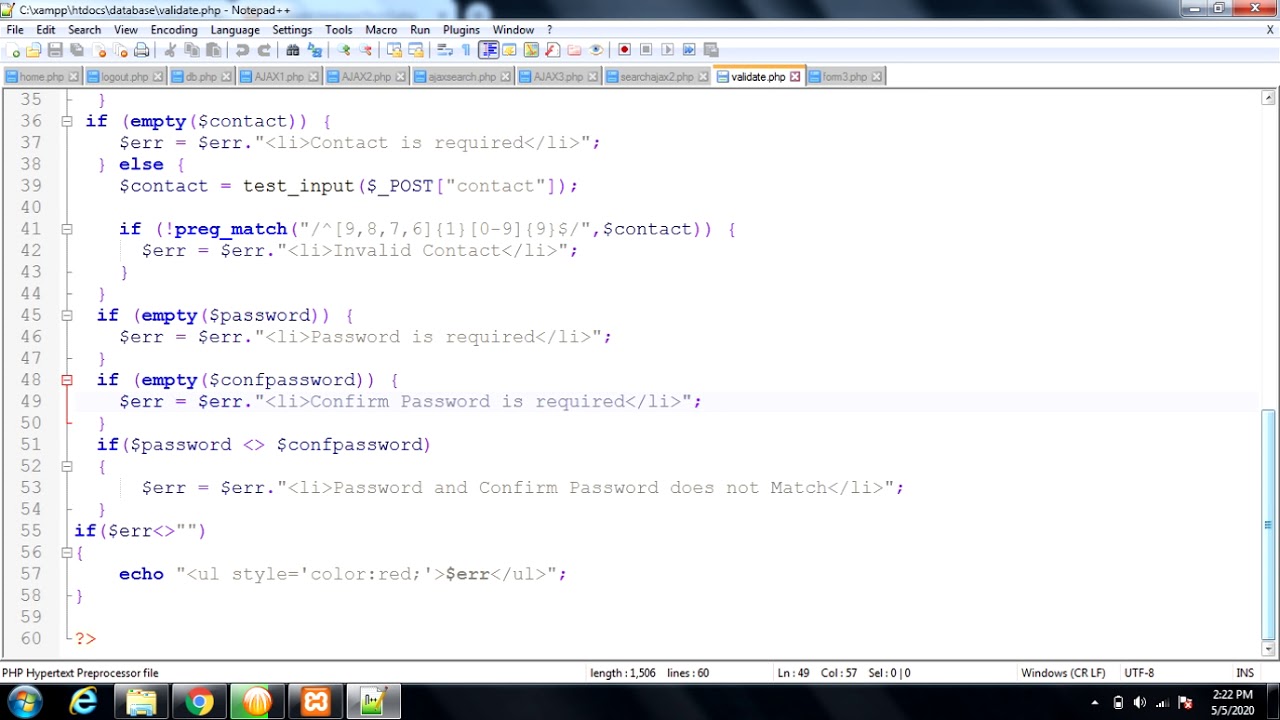Collapse the fold at line 56
Image resolution: width=1280 pixels, height=720 pixels.
point(67,552)
